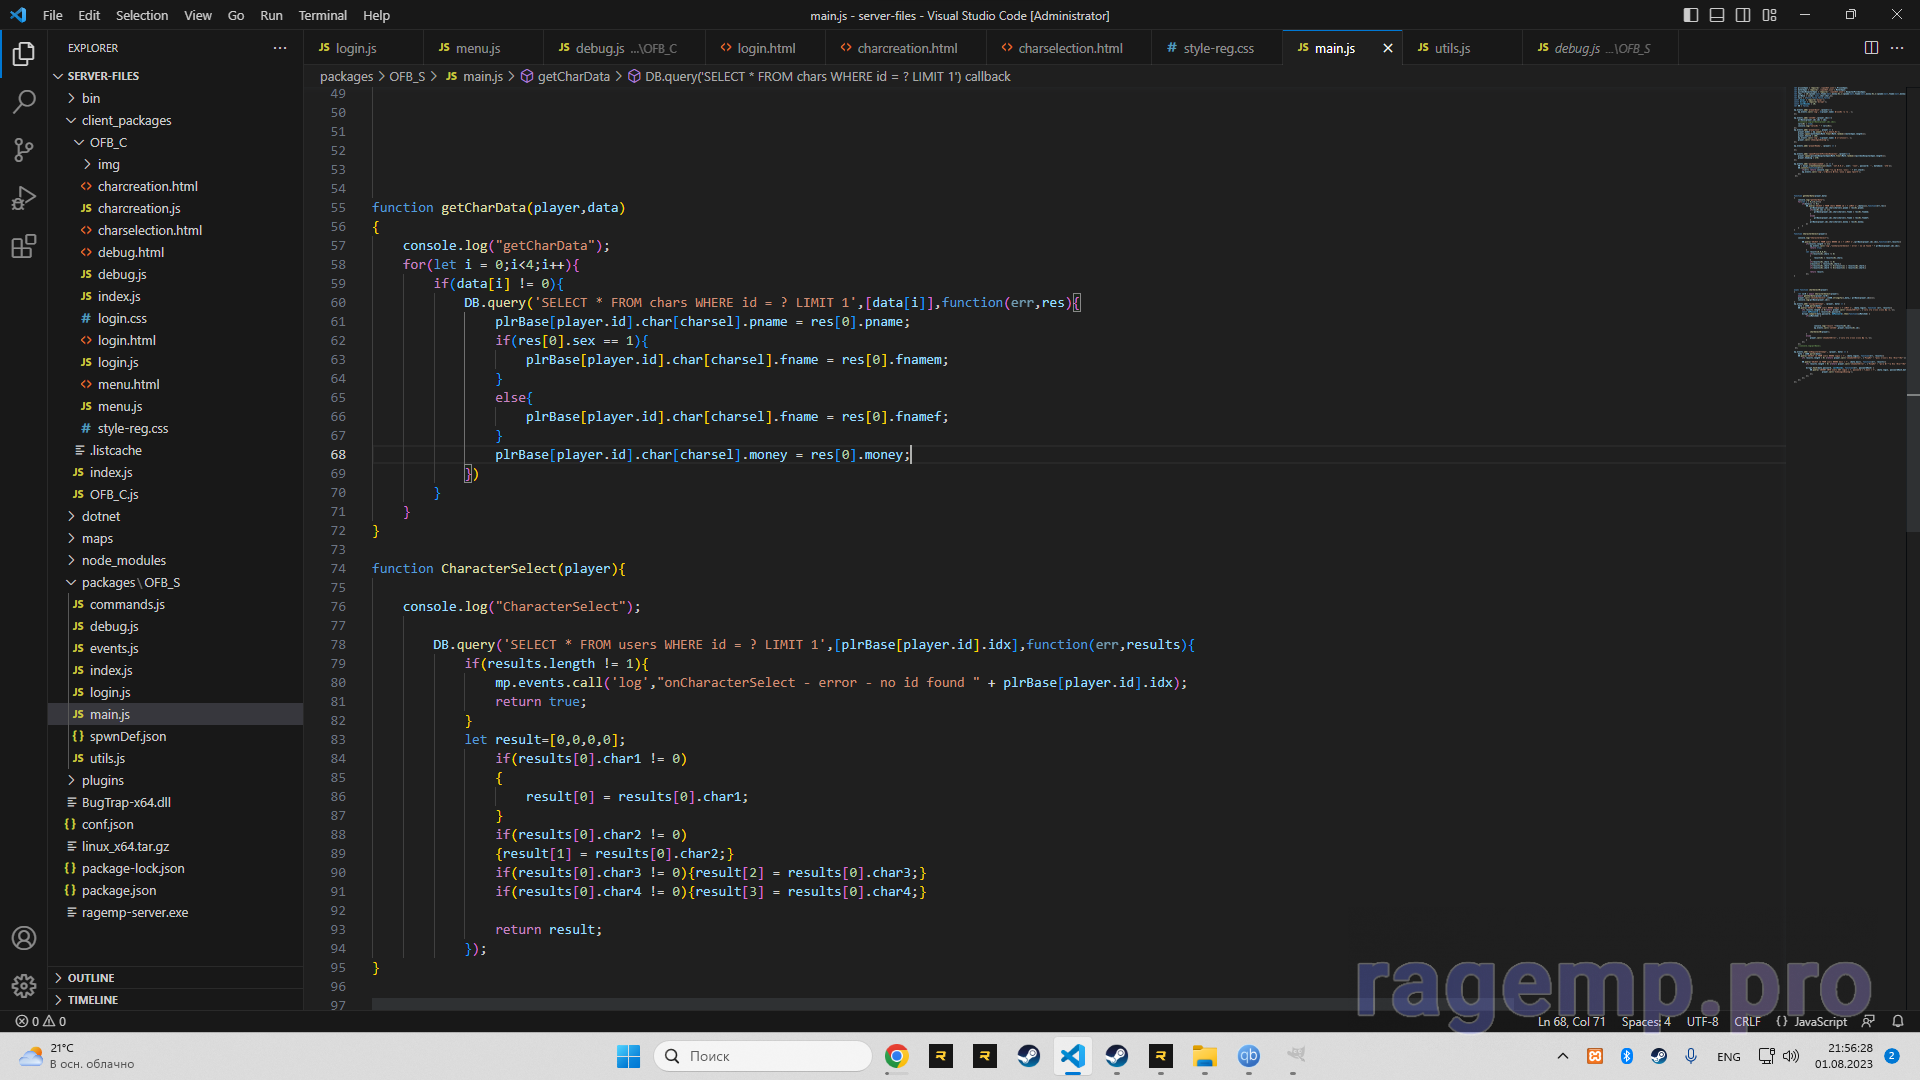Open Extensions view icon

pos(24,246)
